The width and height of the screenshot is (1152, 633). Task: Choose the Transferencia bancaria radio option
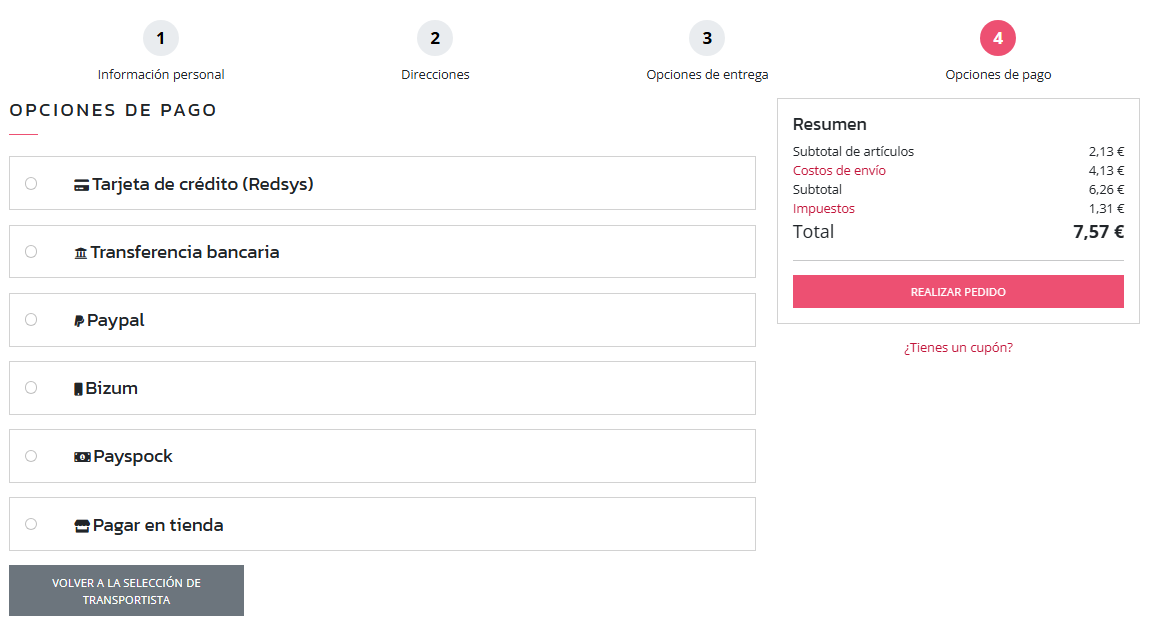pyautogui.click(x=31, y=252)
